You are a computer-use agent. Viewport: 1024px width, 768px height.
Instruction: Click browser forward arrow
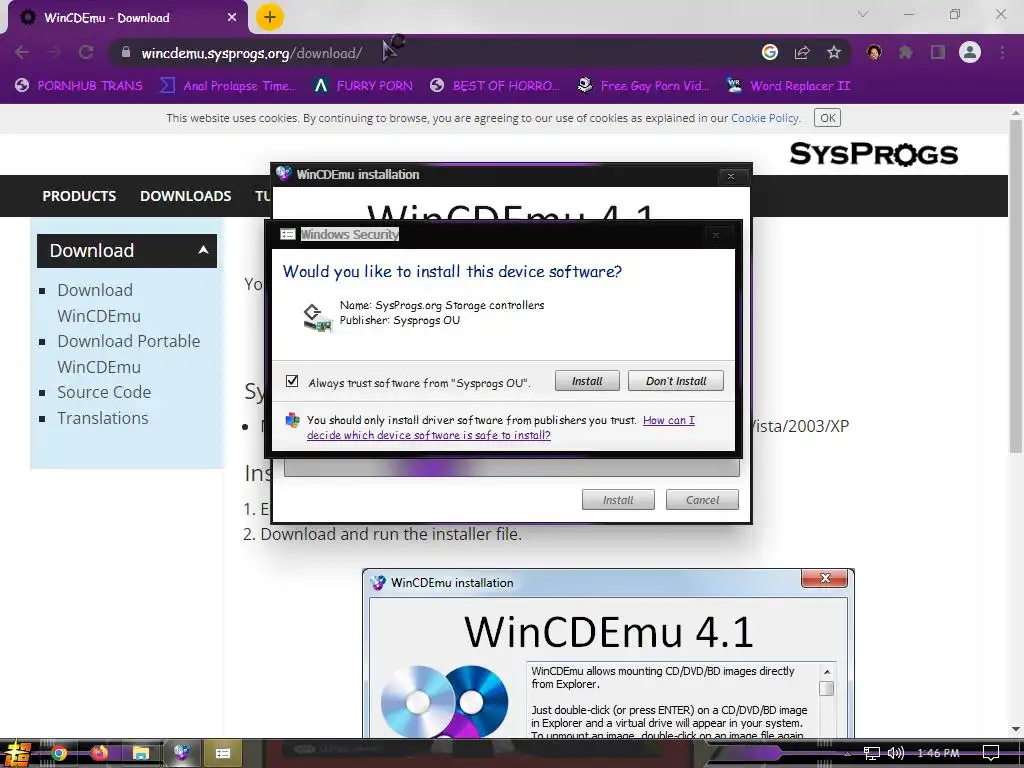54,52
